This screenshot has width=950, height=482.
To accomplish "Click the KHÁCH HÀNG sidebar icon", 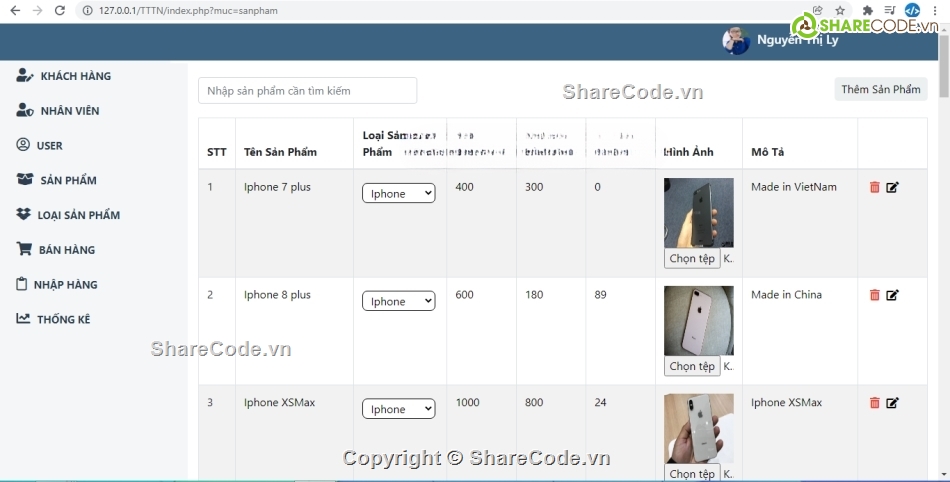I will tap(24, 76).
